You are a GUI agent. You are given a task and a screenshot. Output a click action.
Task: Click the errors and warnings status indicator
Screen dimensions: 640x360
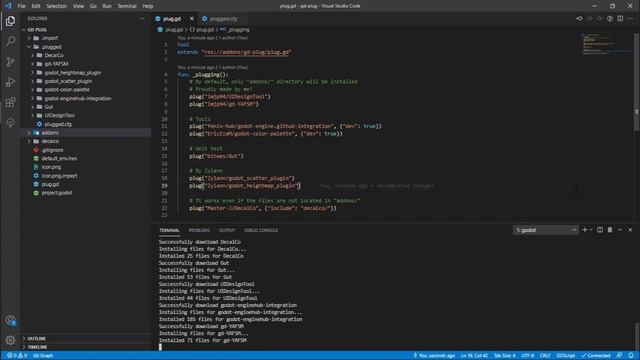pos(17,356)
